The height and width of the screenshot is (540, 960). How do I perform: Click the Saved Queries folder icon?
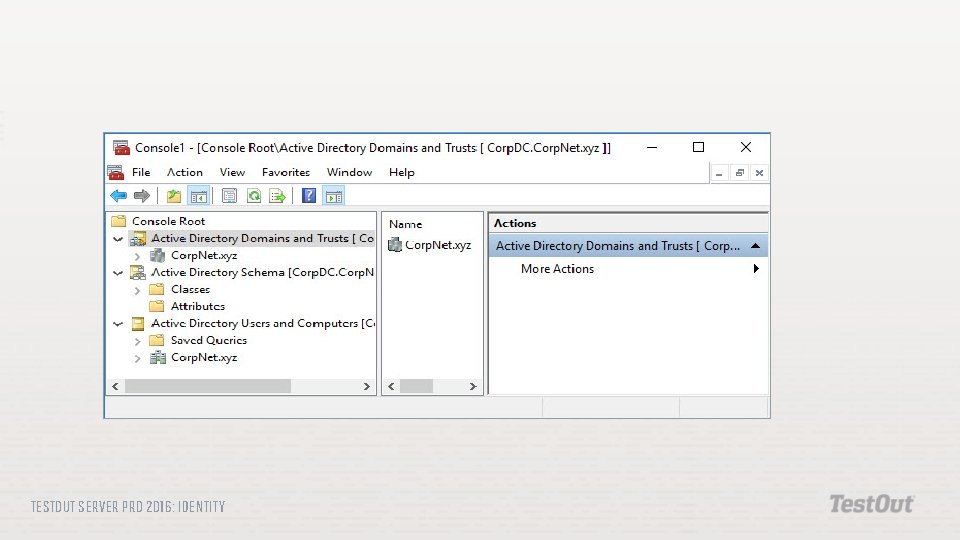coord(157,340)
